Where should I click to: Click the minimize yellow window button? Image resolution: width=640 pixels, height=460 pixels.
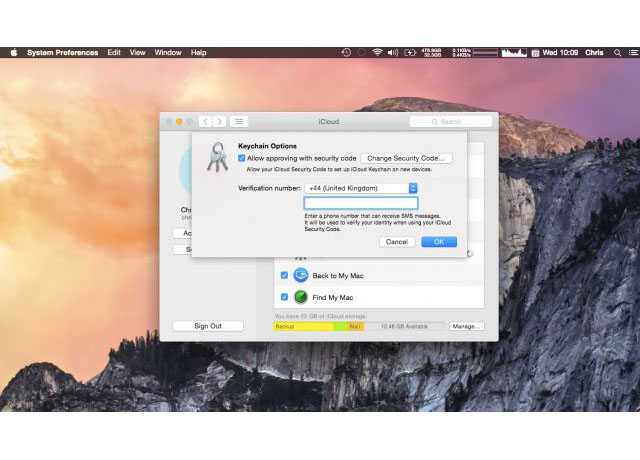coord(179,122)
